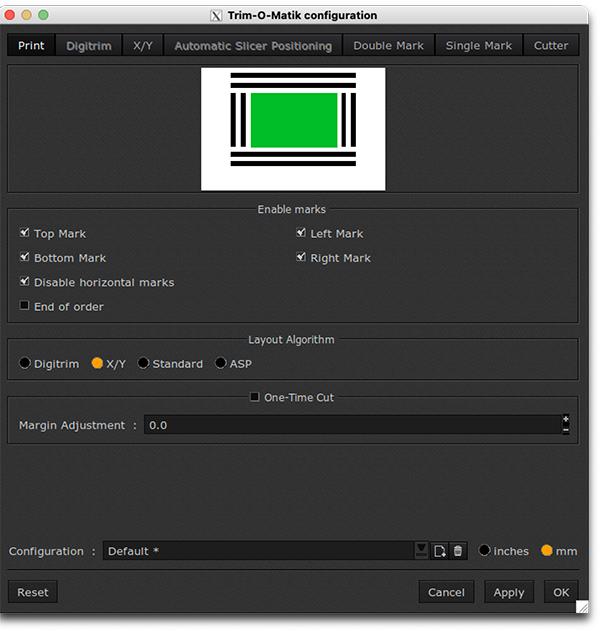Open the X/Y tab
Screen dimensions: 600x631
point(143,45)
